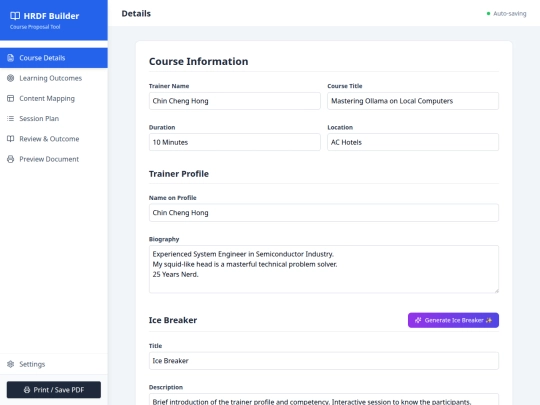Click the Session Plan list icon
The height and width of the screenshot is (405, 540).
click(x=11, y=118)
